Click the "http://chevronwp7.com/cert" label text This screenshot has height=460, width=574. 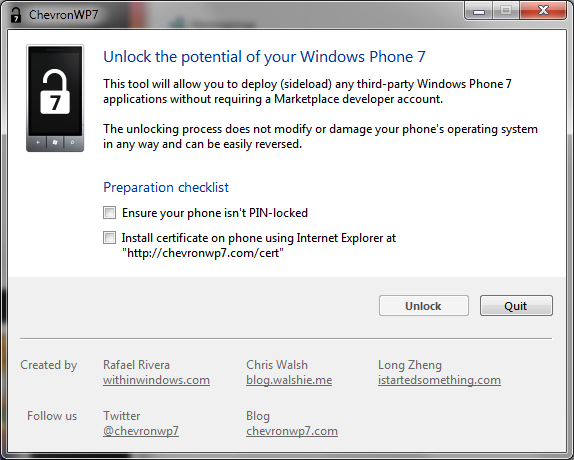[203, 253]
